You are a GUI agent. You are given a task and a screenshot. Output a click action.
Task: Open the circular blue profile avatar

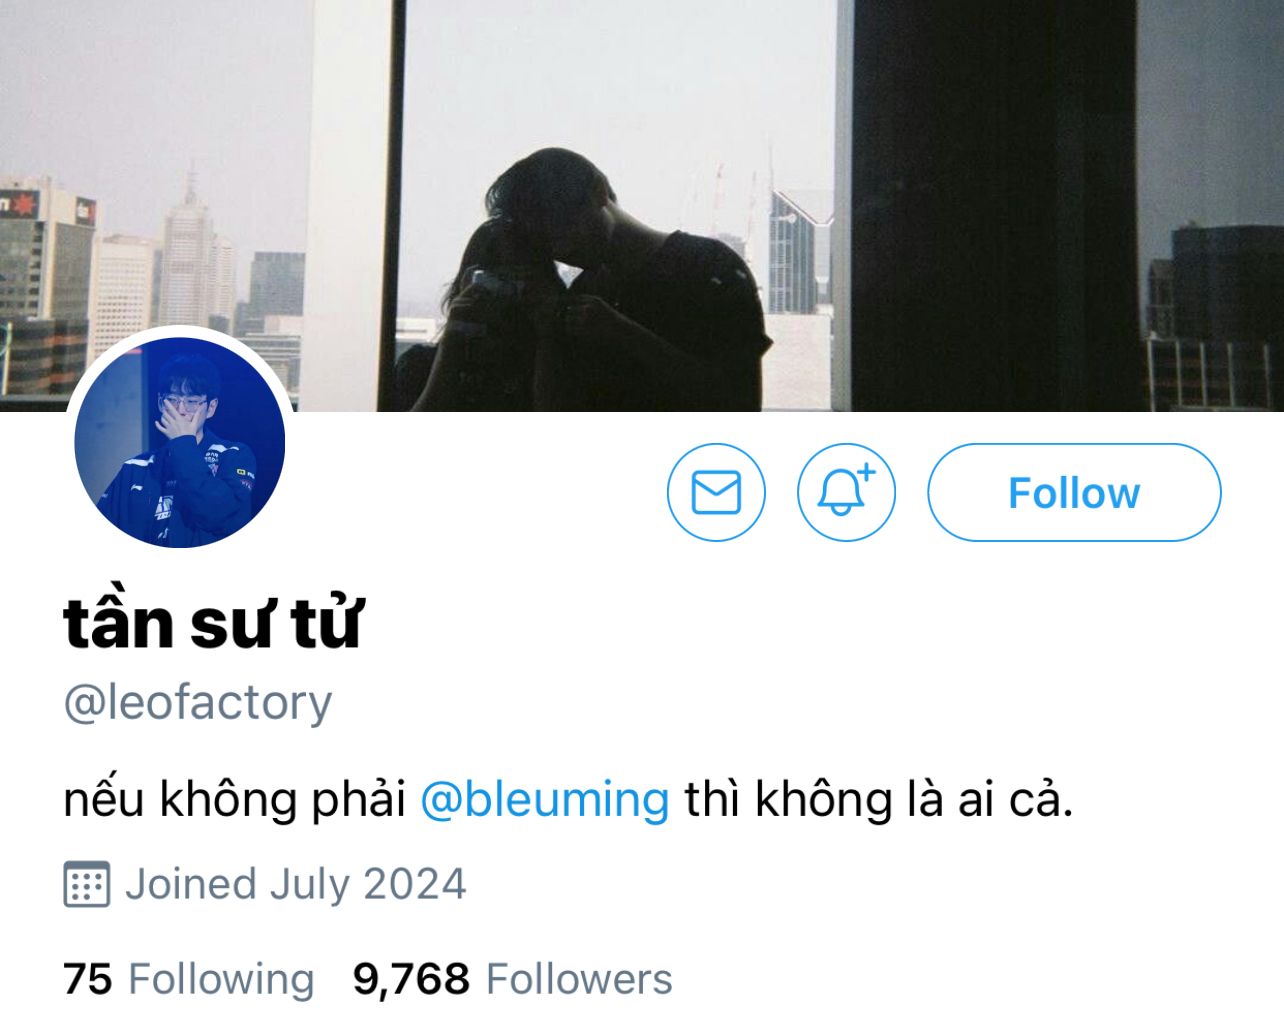pyautogui.click(x=180, y=442)
